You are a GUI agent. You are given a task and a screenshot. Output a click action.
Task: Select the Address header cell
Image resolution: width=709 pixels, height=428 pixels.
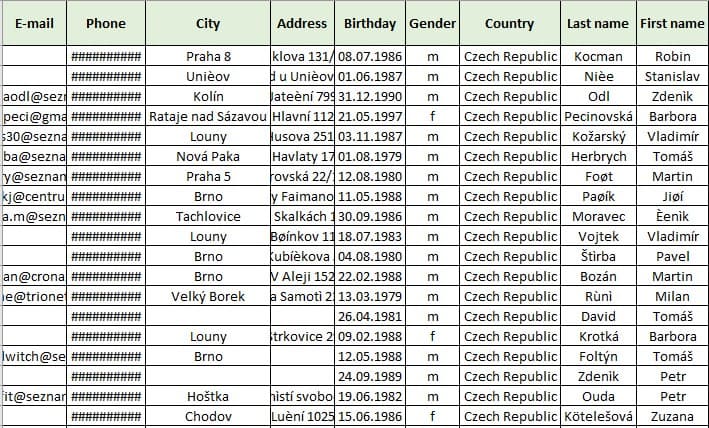[302, 23]
